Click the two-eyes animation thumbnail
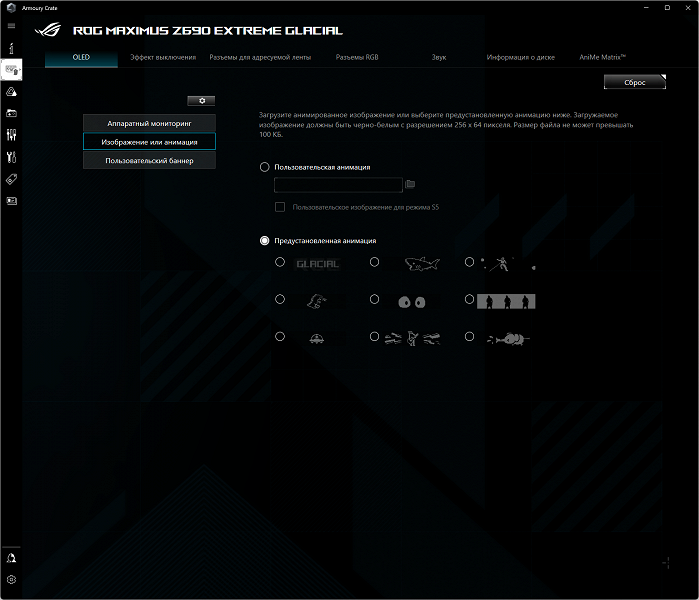699x600 pixels. (411, 302)
